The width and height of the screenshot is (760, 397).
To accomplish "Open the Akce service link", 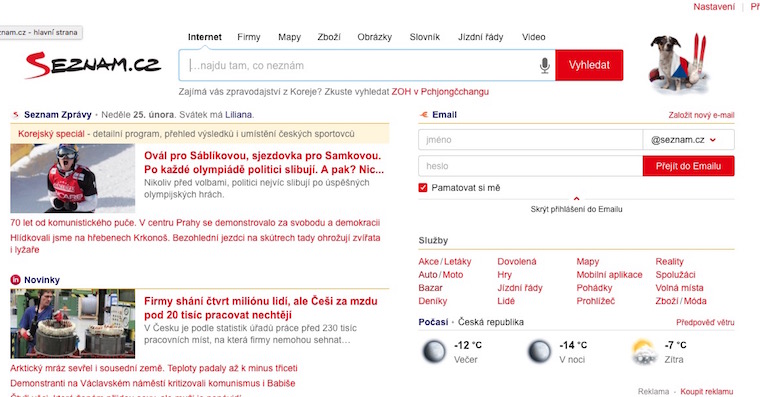I will (428, 261).
